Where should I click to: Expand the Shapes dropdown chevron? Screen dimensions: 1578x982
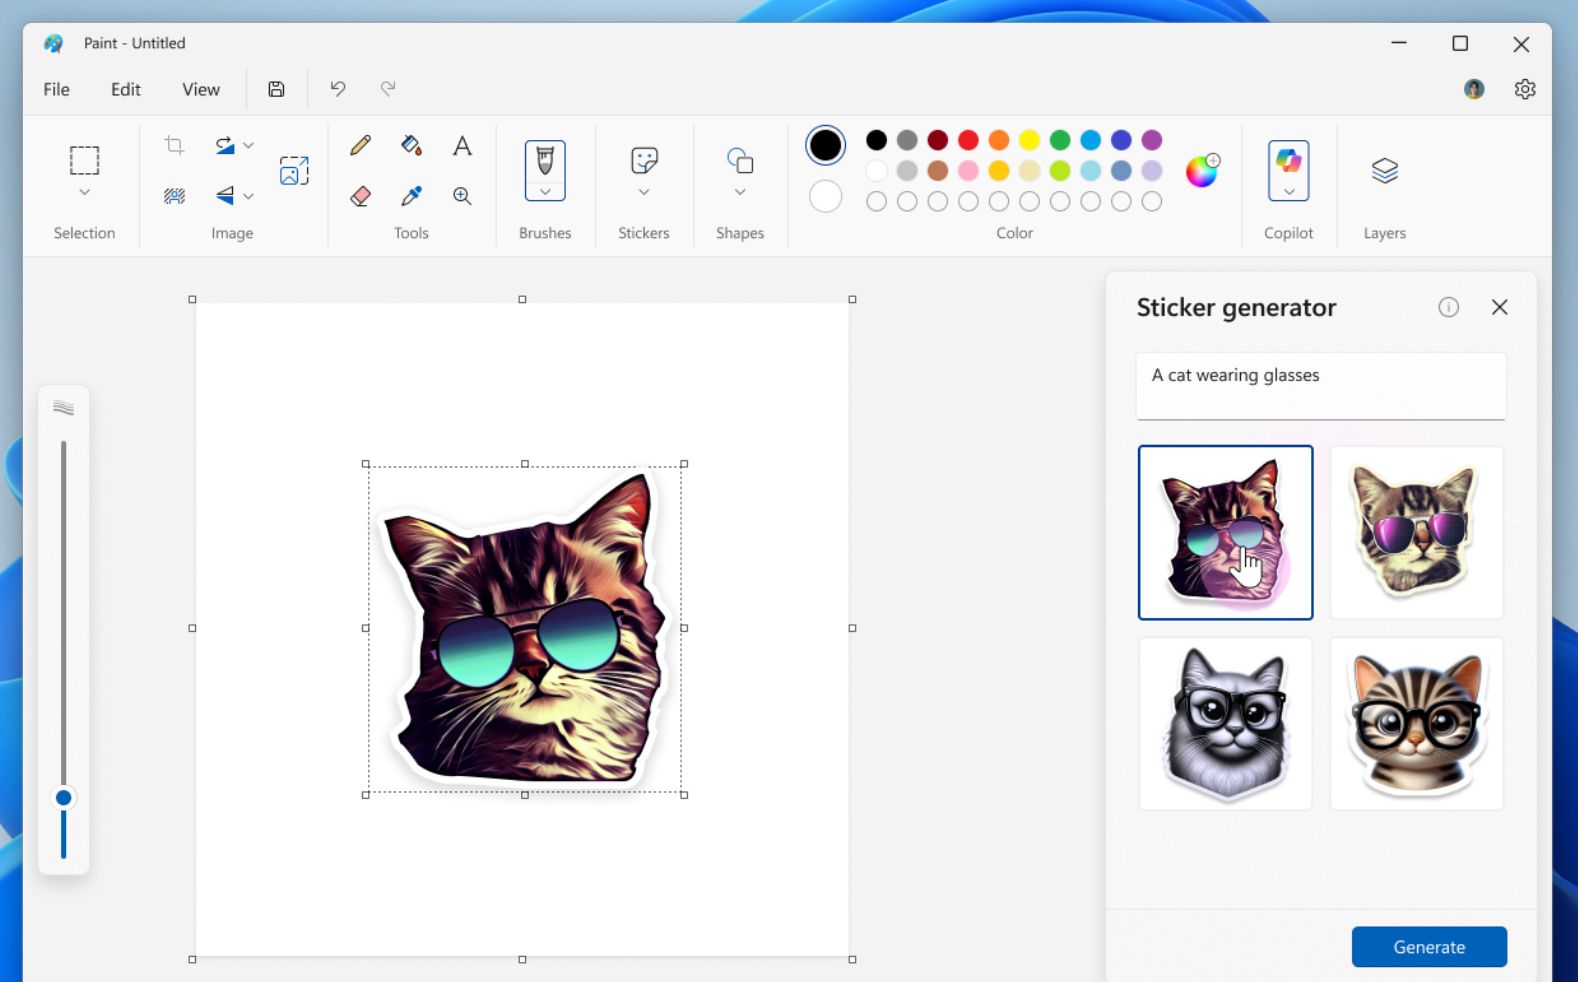(x=740, y=192)
